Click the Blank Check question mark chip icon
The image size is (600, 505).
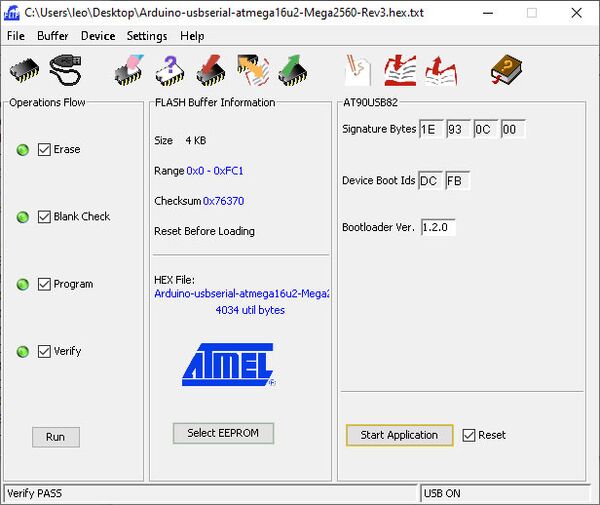[170, 70]
